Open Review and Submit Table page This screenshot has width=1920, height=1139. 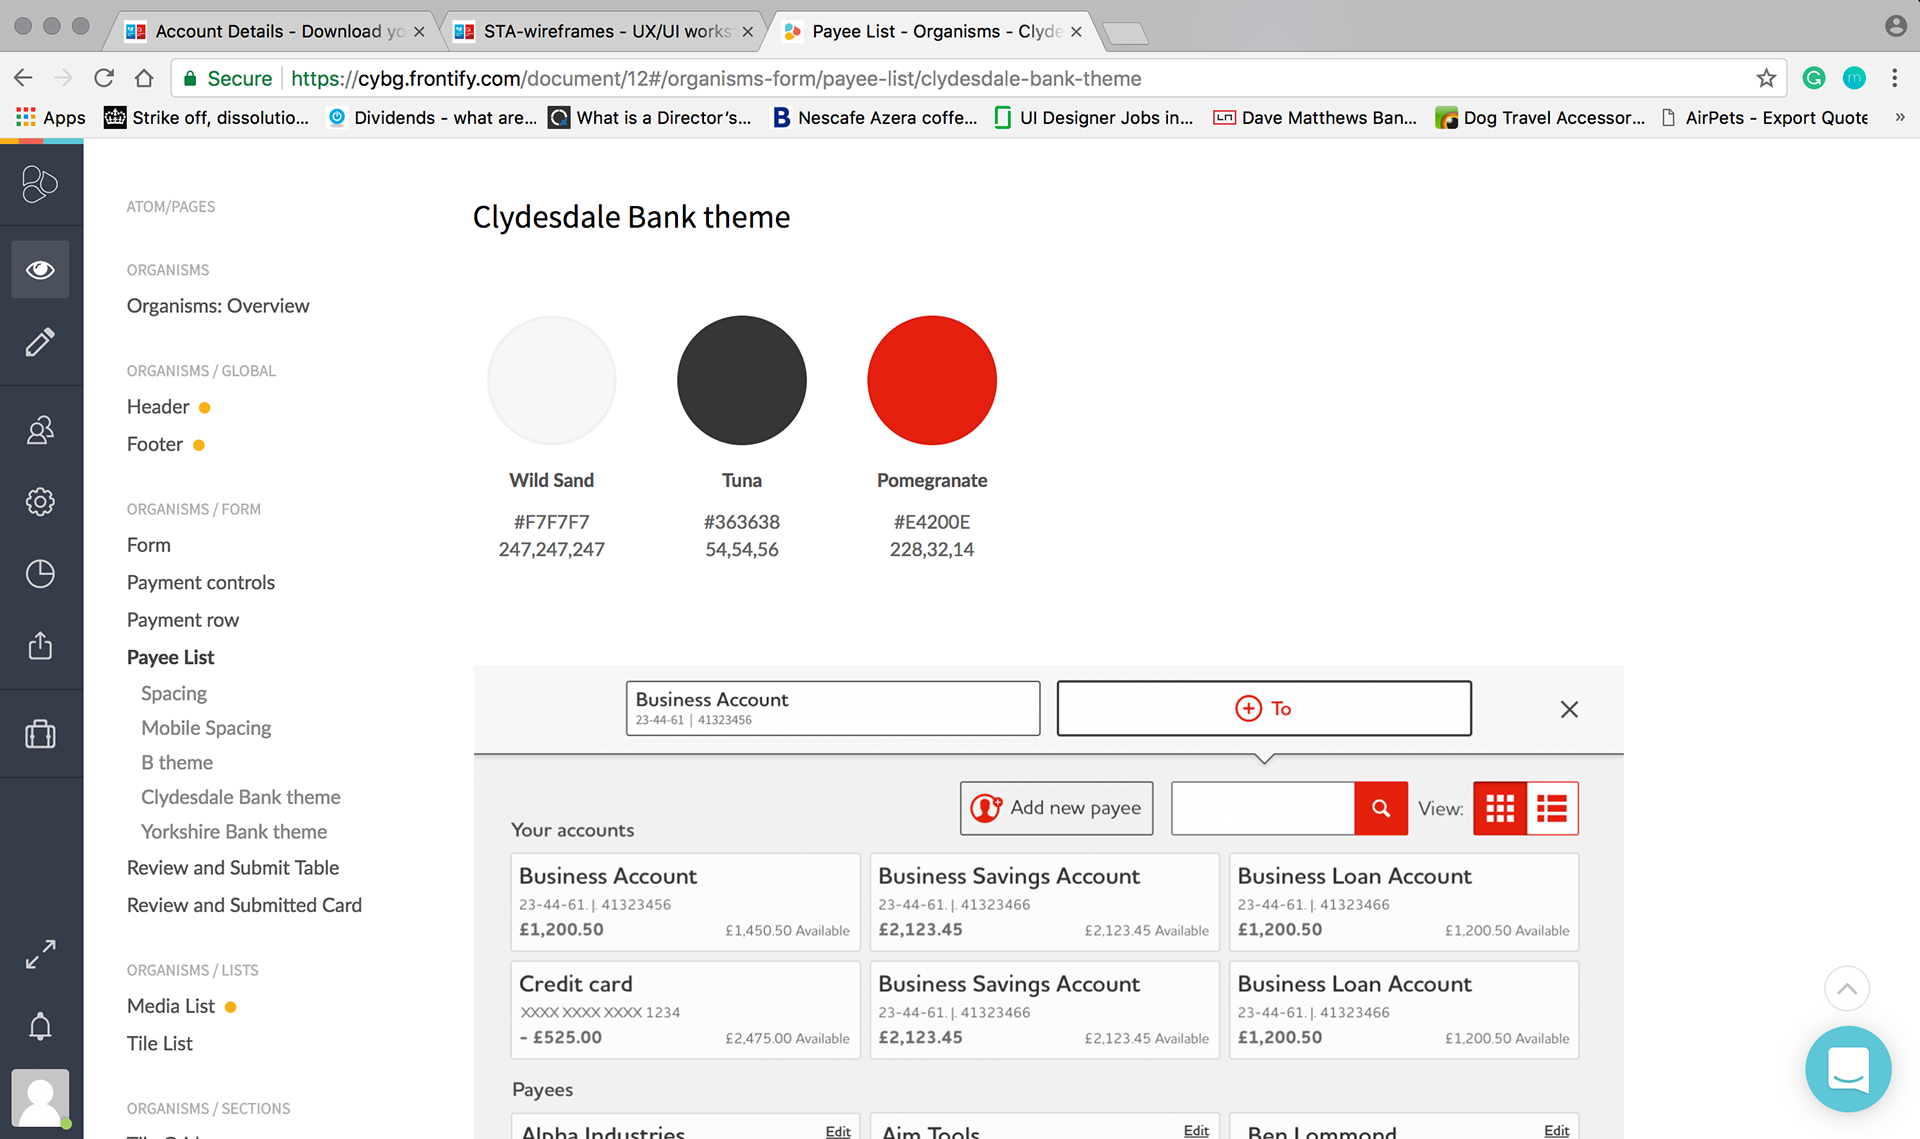(x=233, y=868)
